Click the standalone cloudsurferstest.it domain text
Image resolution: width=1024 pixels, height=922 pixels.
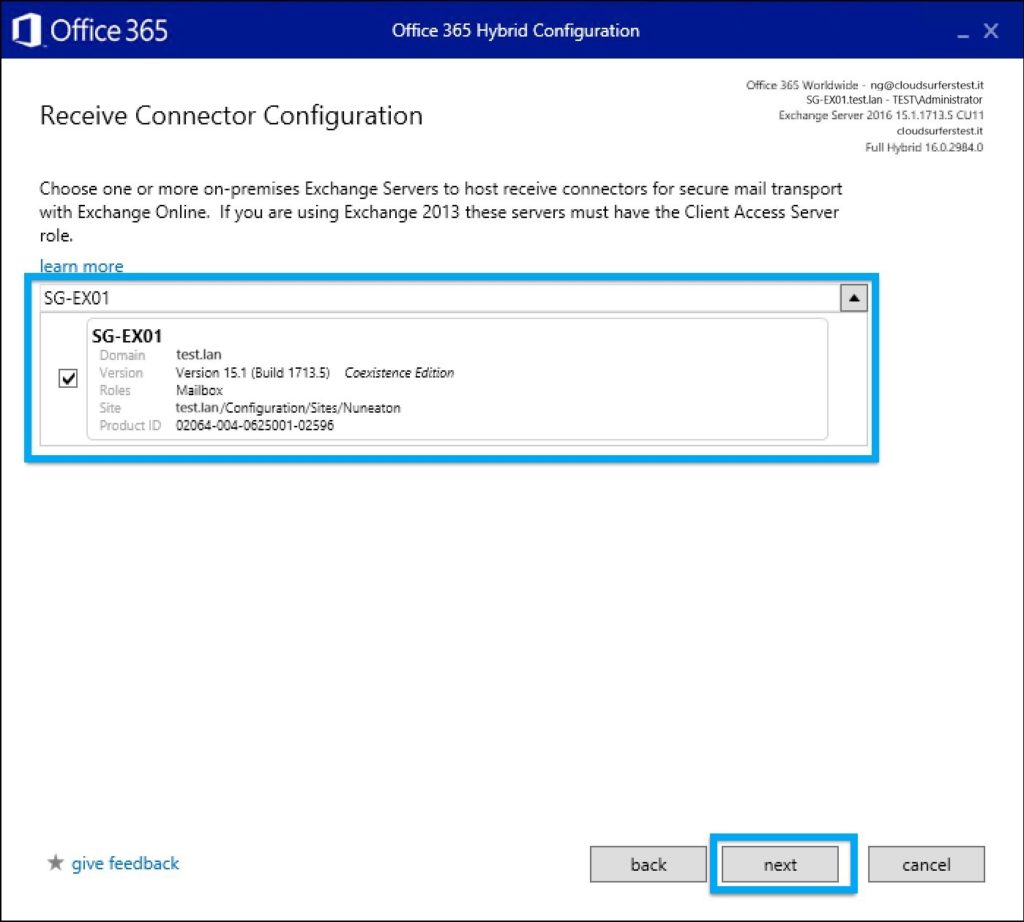(939, 131)
